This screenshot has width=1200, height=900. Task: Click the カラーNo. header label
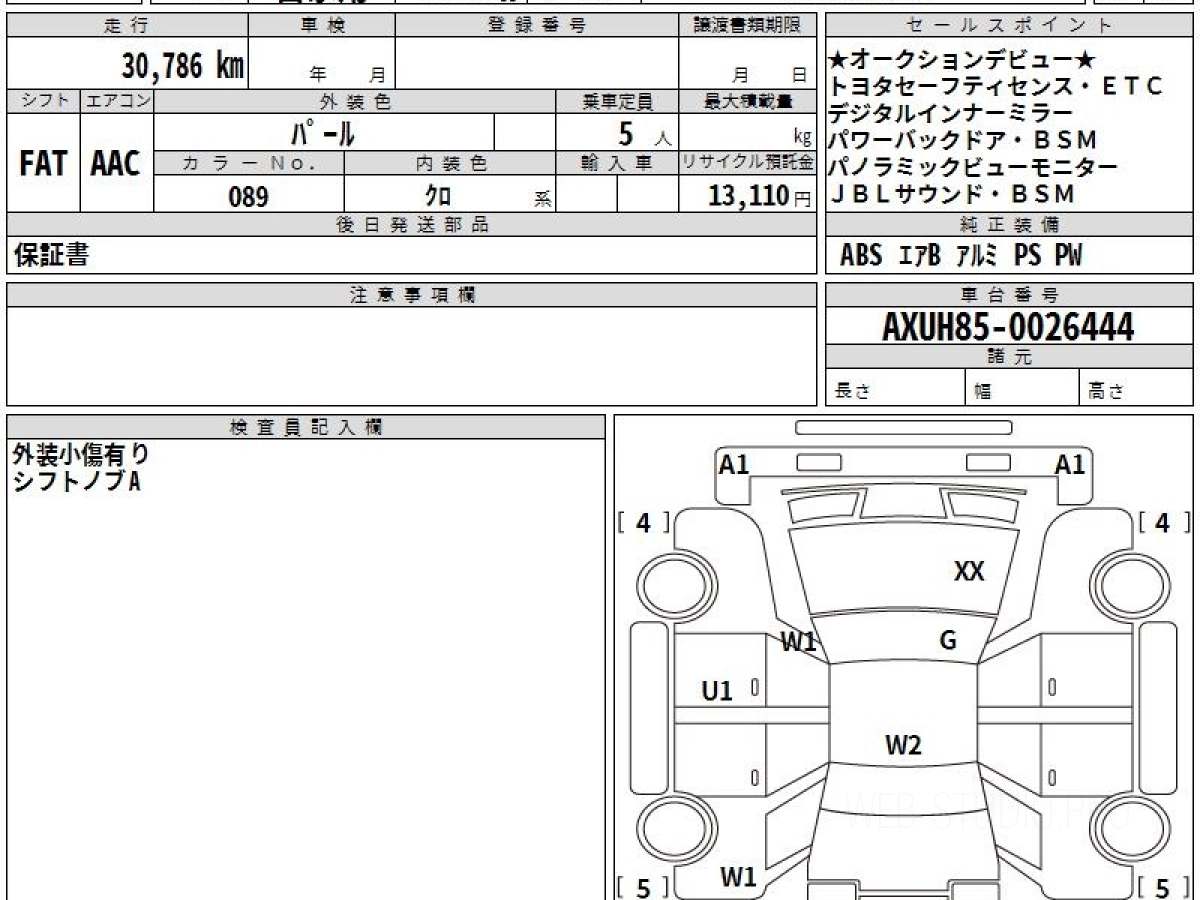tap(249, 163)
